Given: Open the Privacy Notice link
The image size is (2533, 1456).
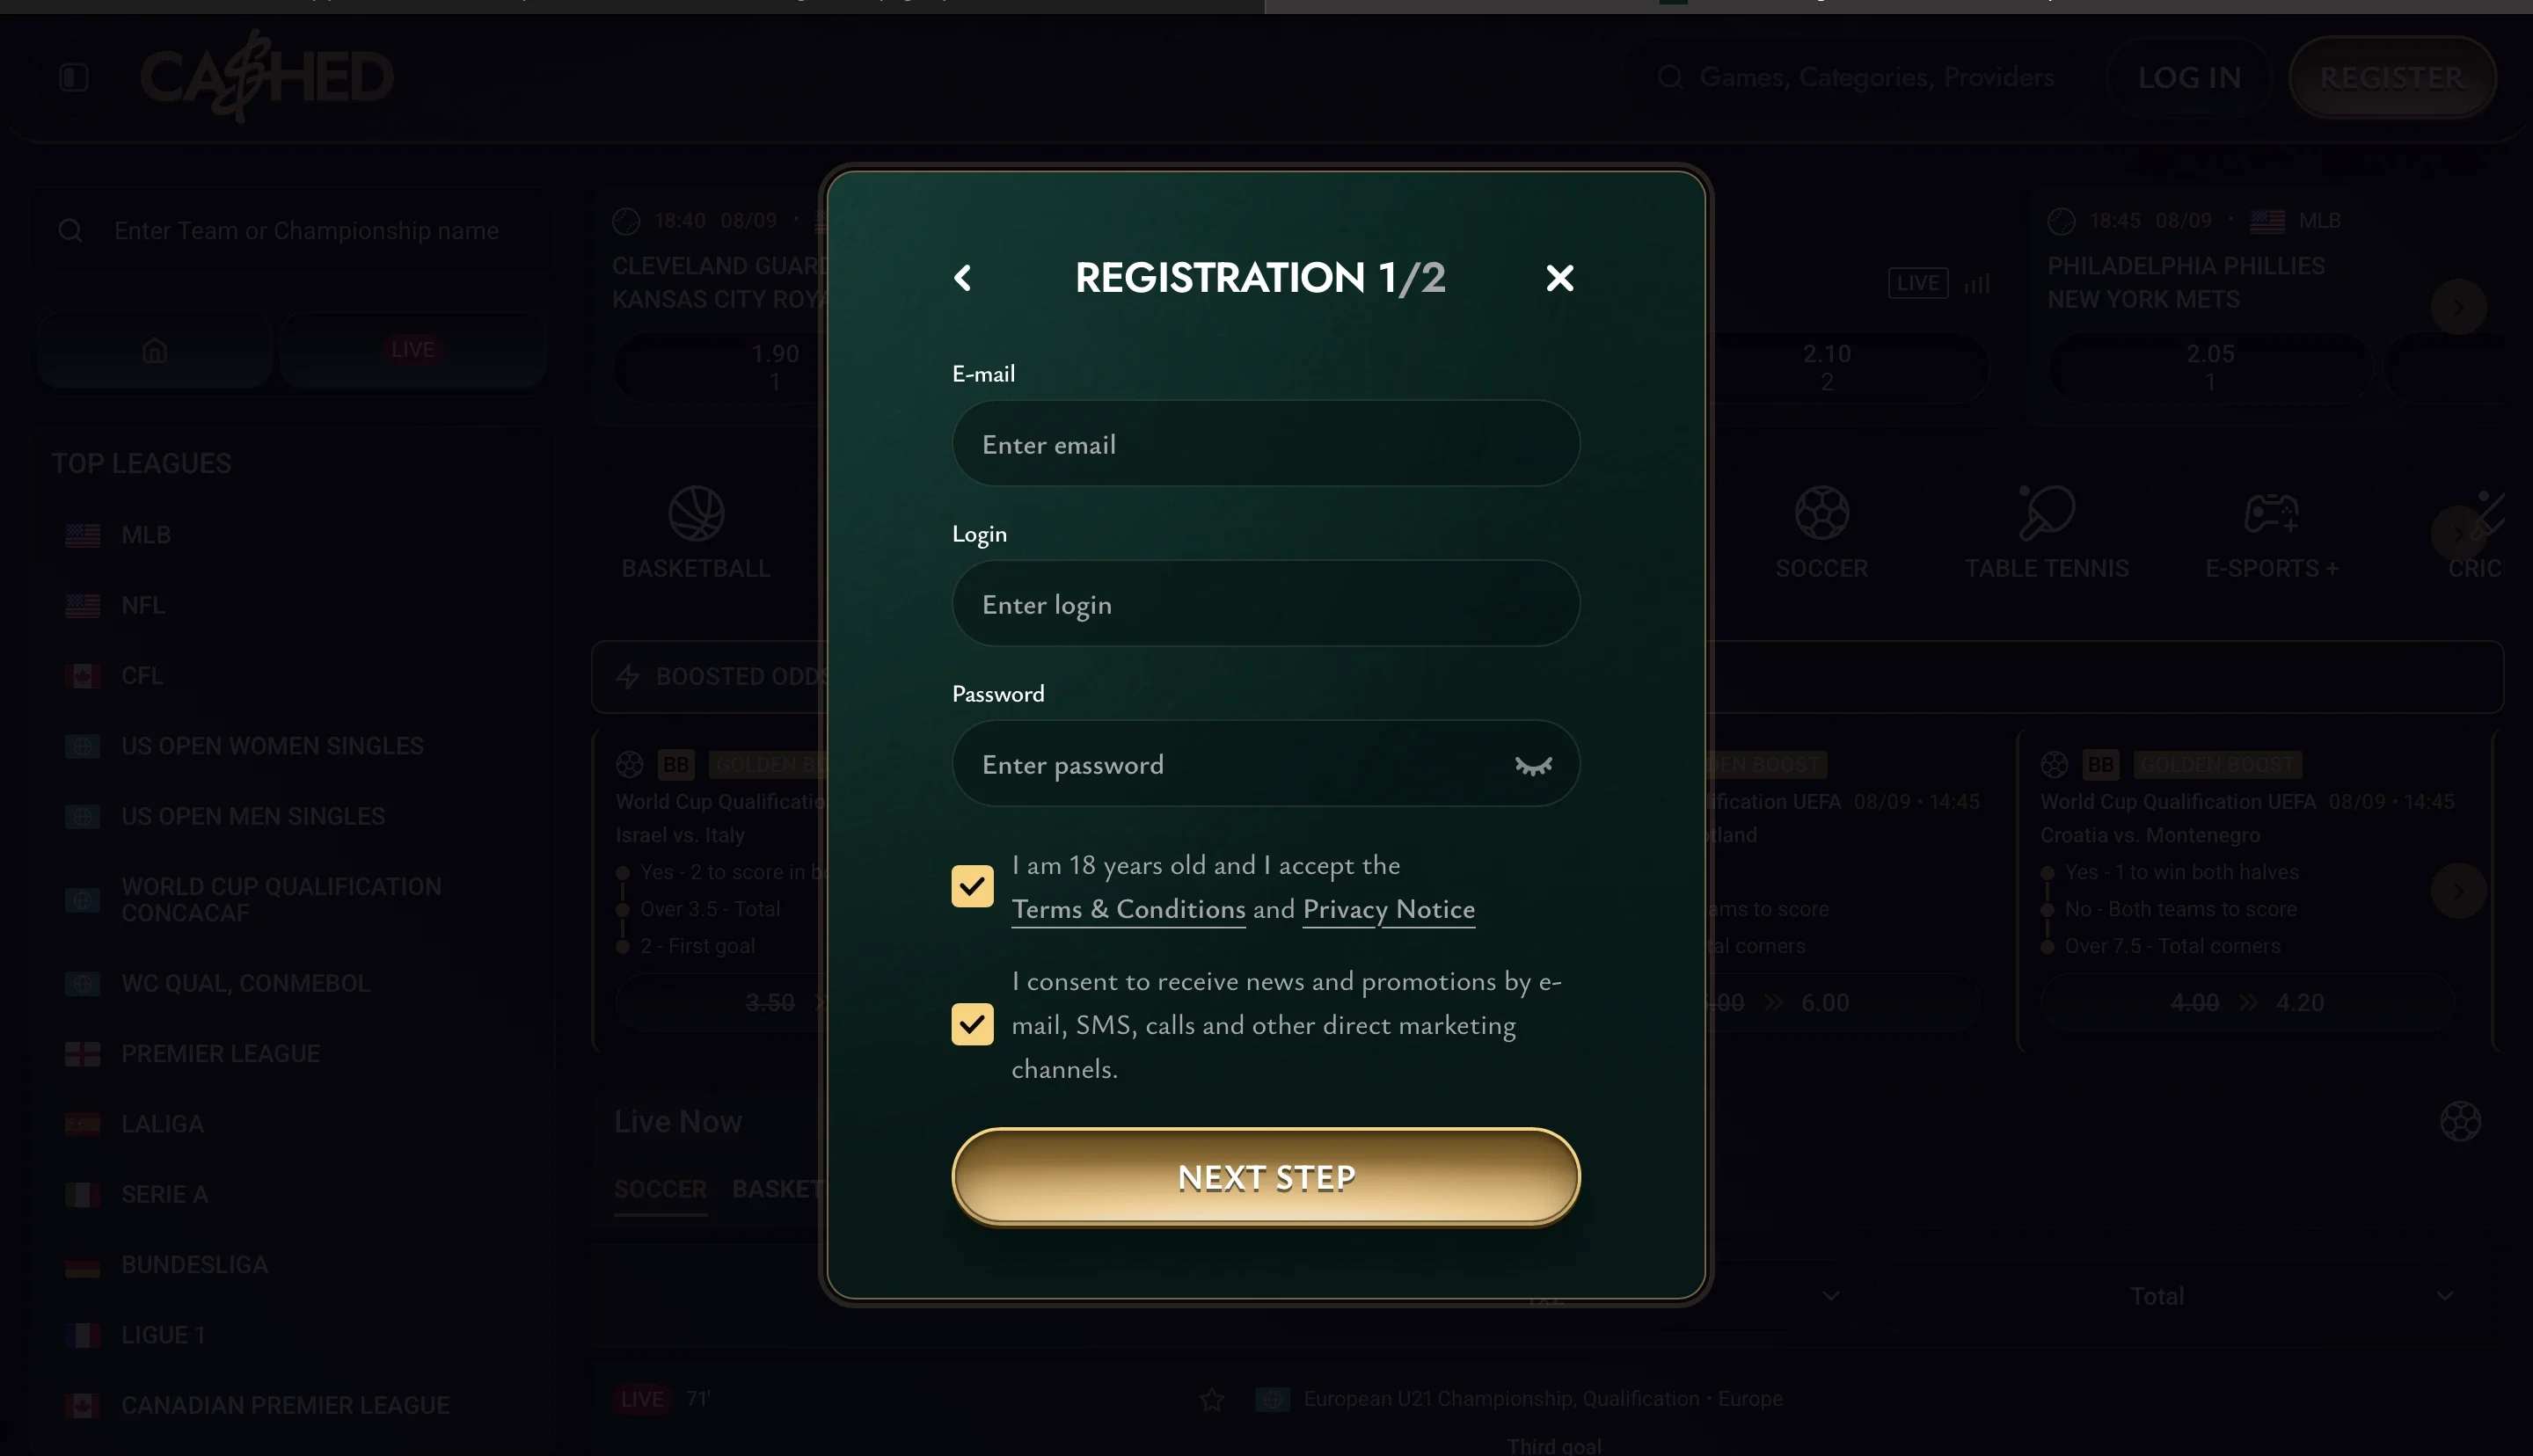Looking at the screenshot, I should 1388,909.
